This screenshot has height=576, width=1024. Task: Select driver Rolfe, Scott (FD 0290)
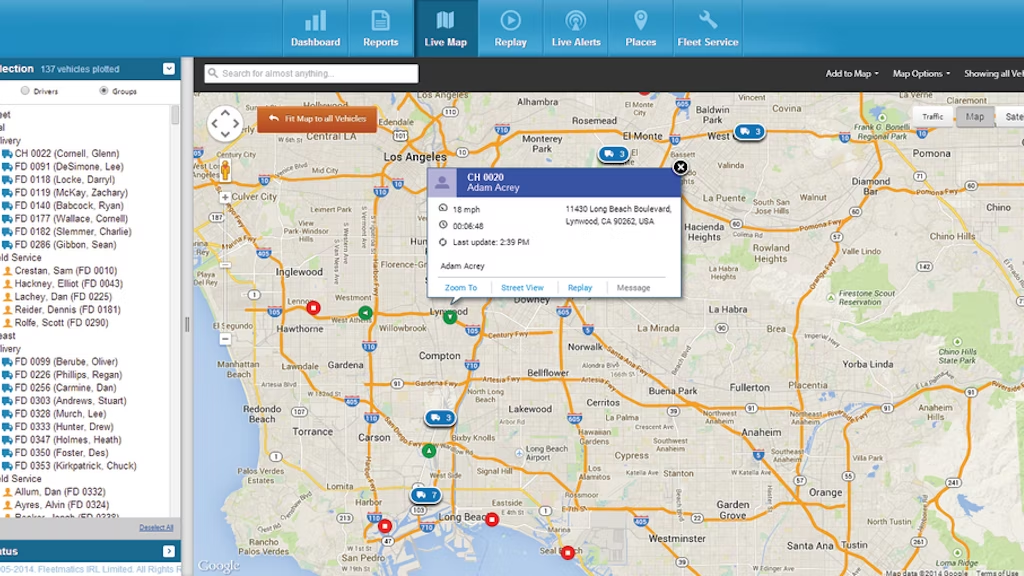pyautogui.click(x=61, y=323)
